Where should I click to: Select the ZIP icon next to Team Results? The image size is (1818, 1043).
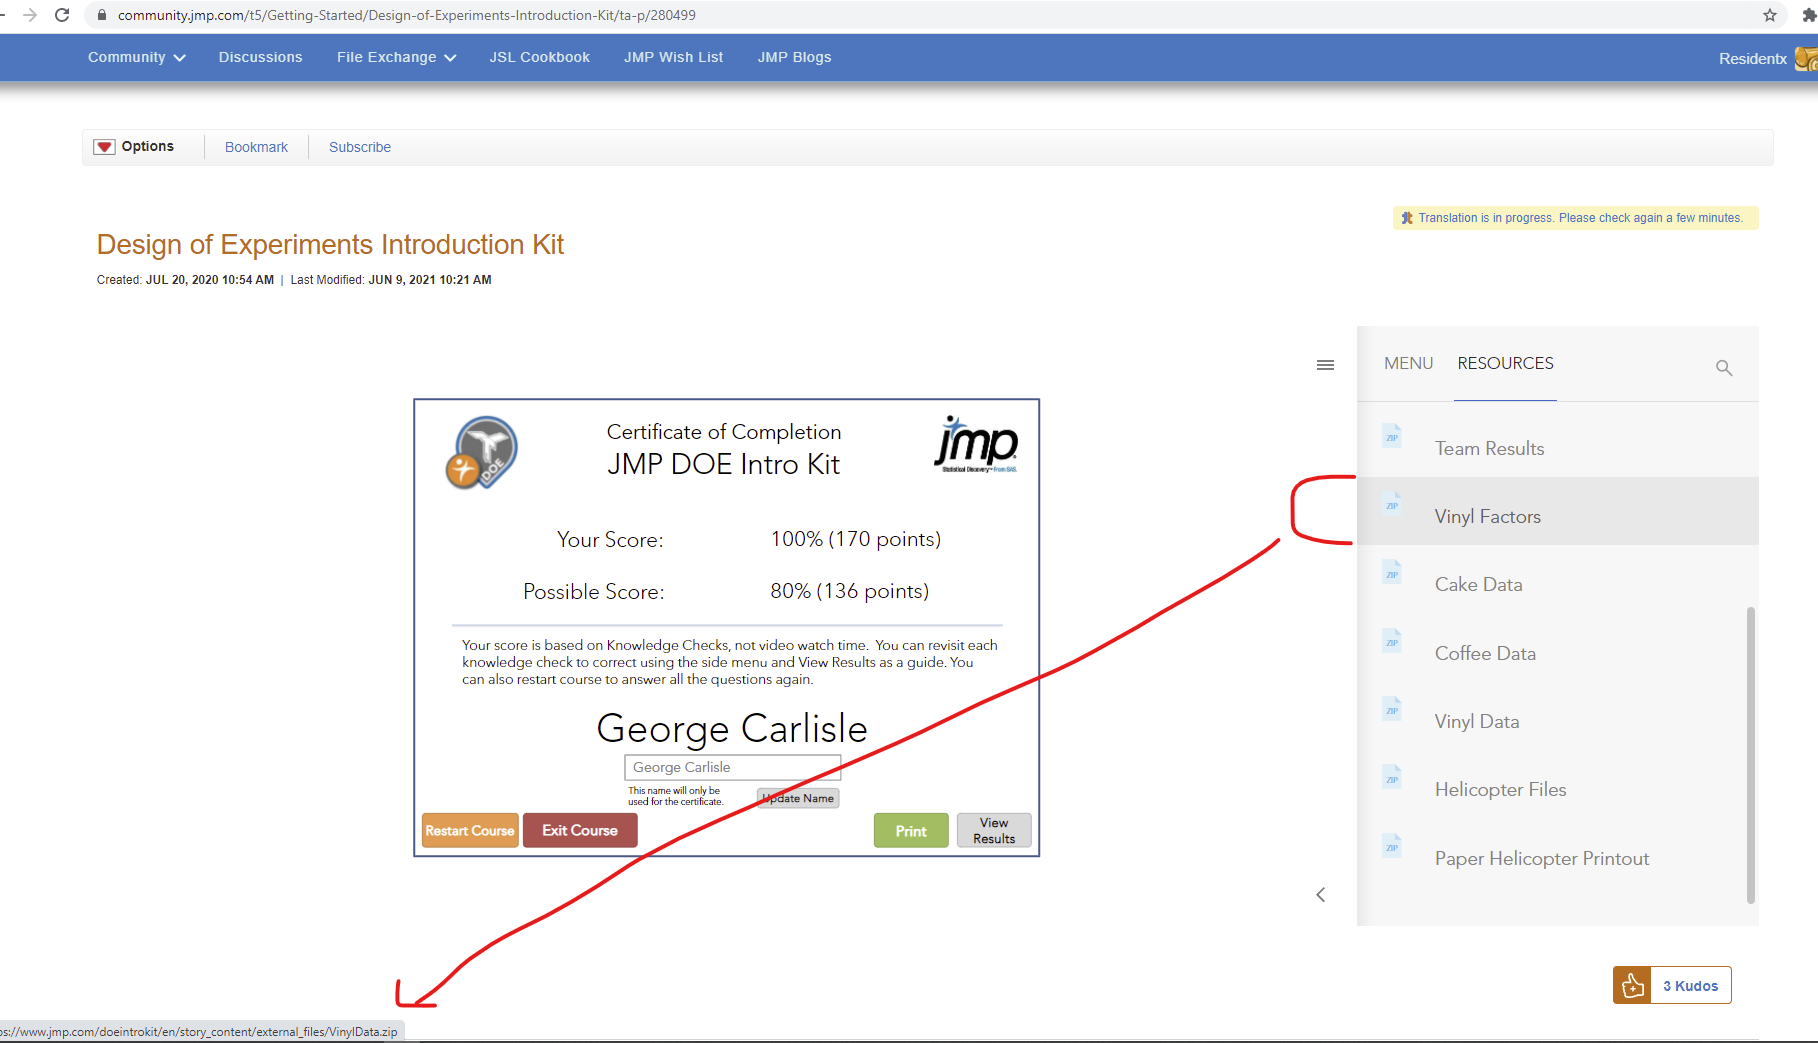1392,435
